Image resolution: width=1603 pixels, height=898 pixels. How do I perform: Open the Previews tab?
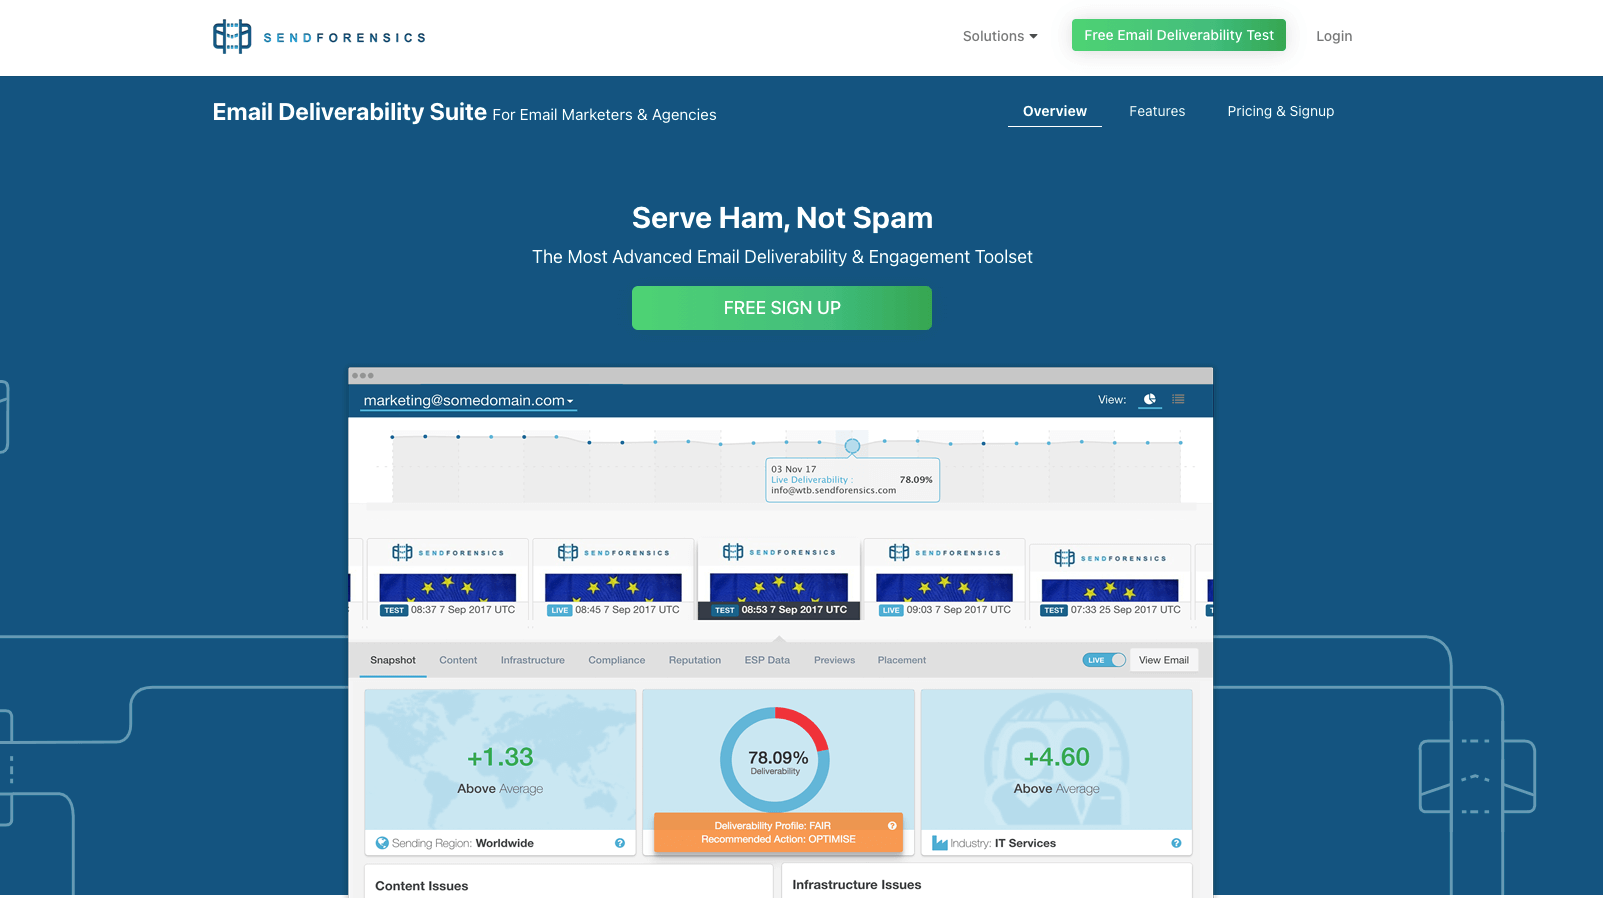coord(835,660)
